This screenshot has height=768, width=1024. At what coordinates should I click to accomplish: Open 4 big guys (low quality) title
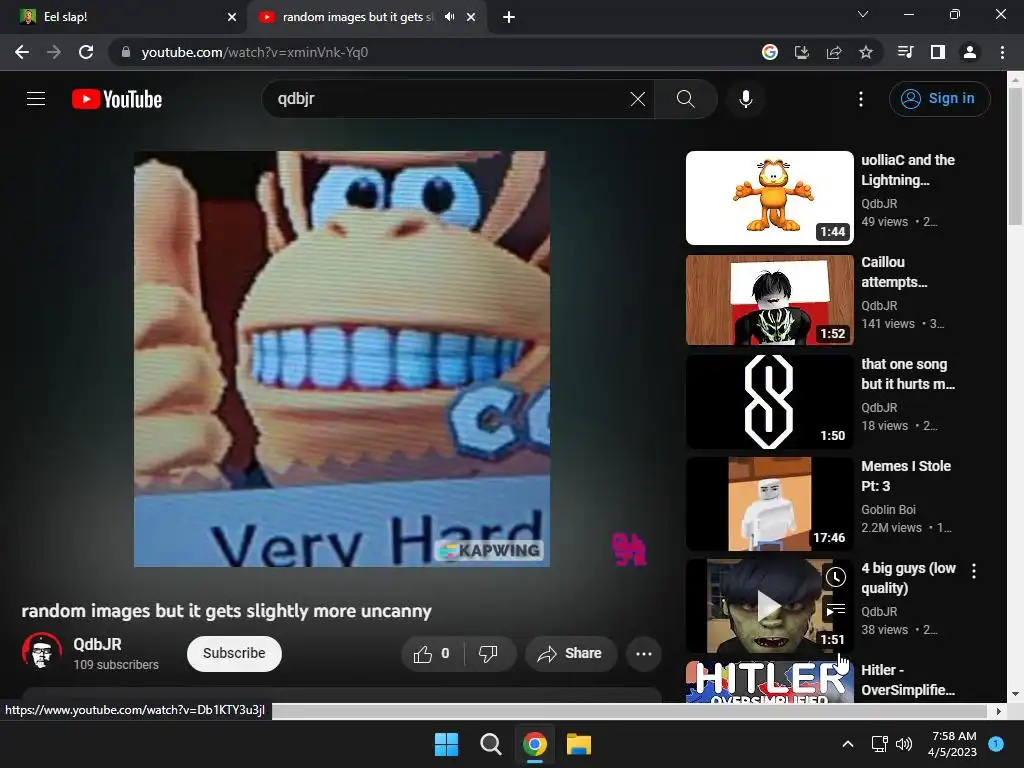point(908,578)
